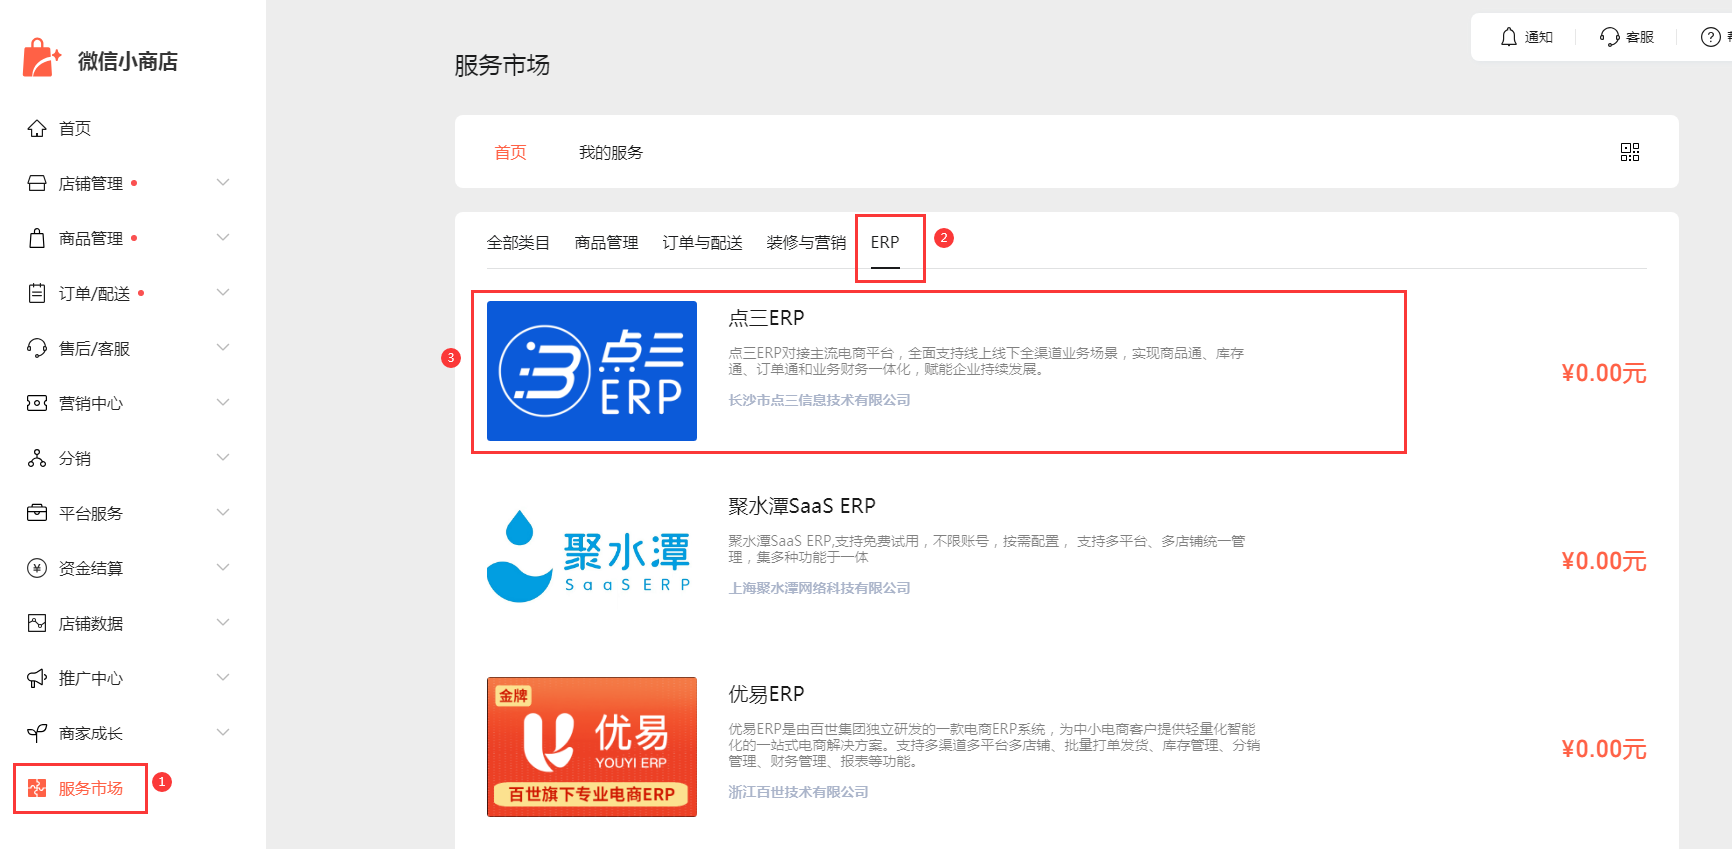Image resolution: width=1732 pixels, height=849 pixels.
Task: Select the 装修与营销 category tab
Action: pyautogui.click(x=806, y=242)
